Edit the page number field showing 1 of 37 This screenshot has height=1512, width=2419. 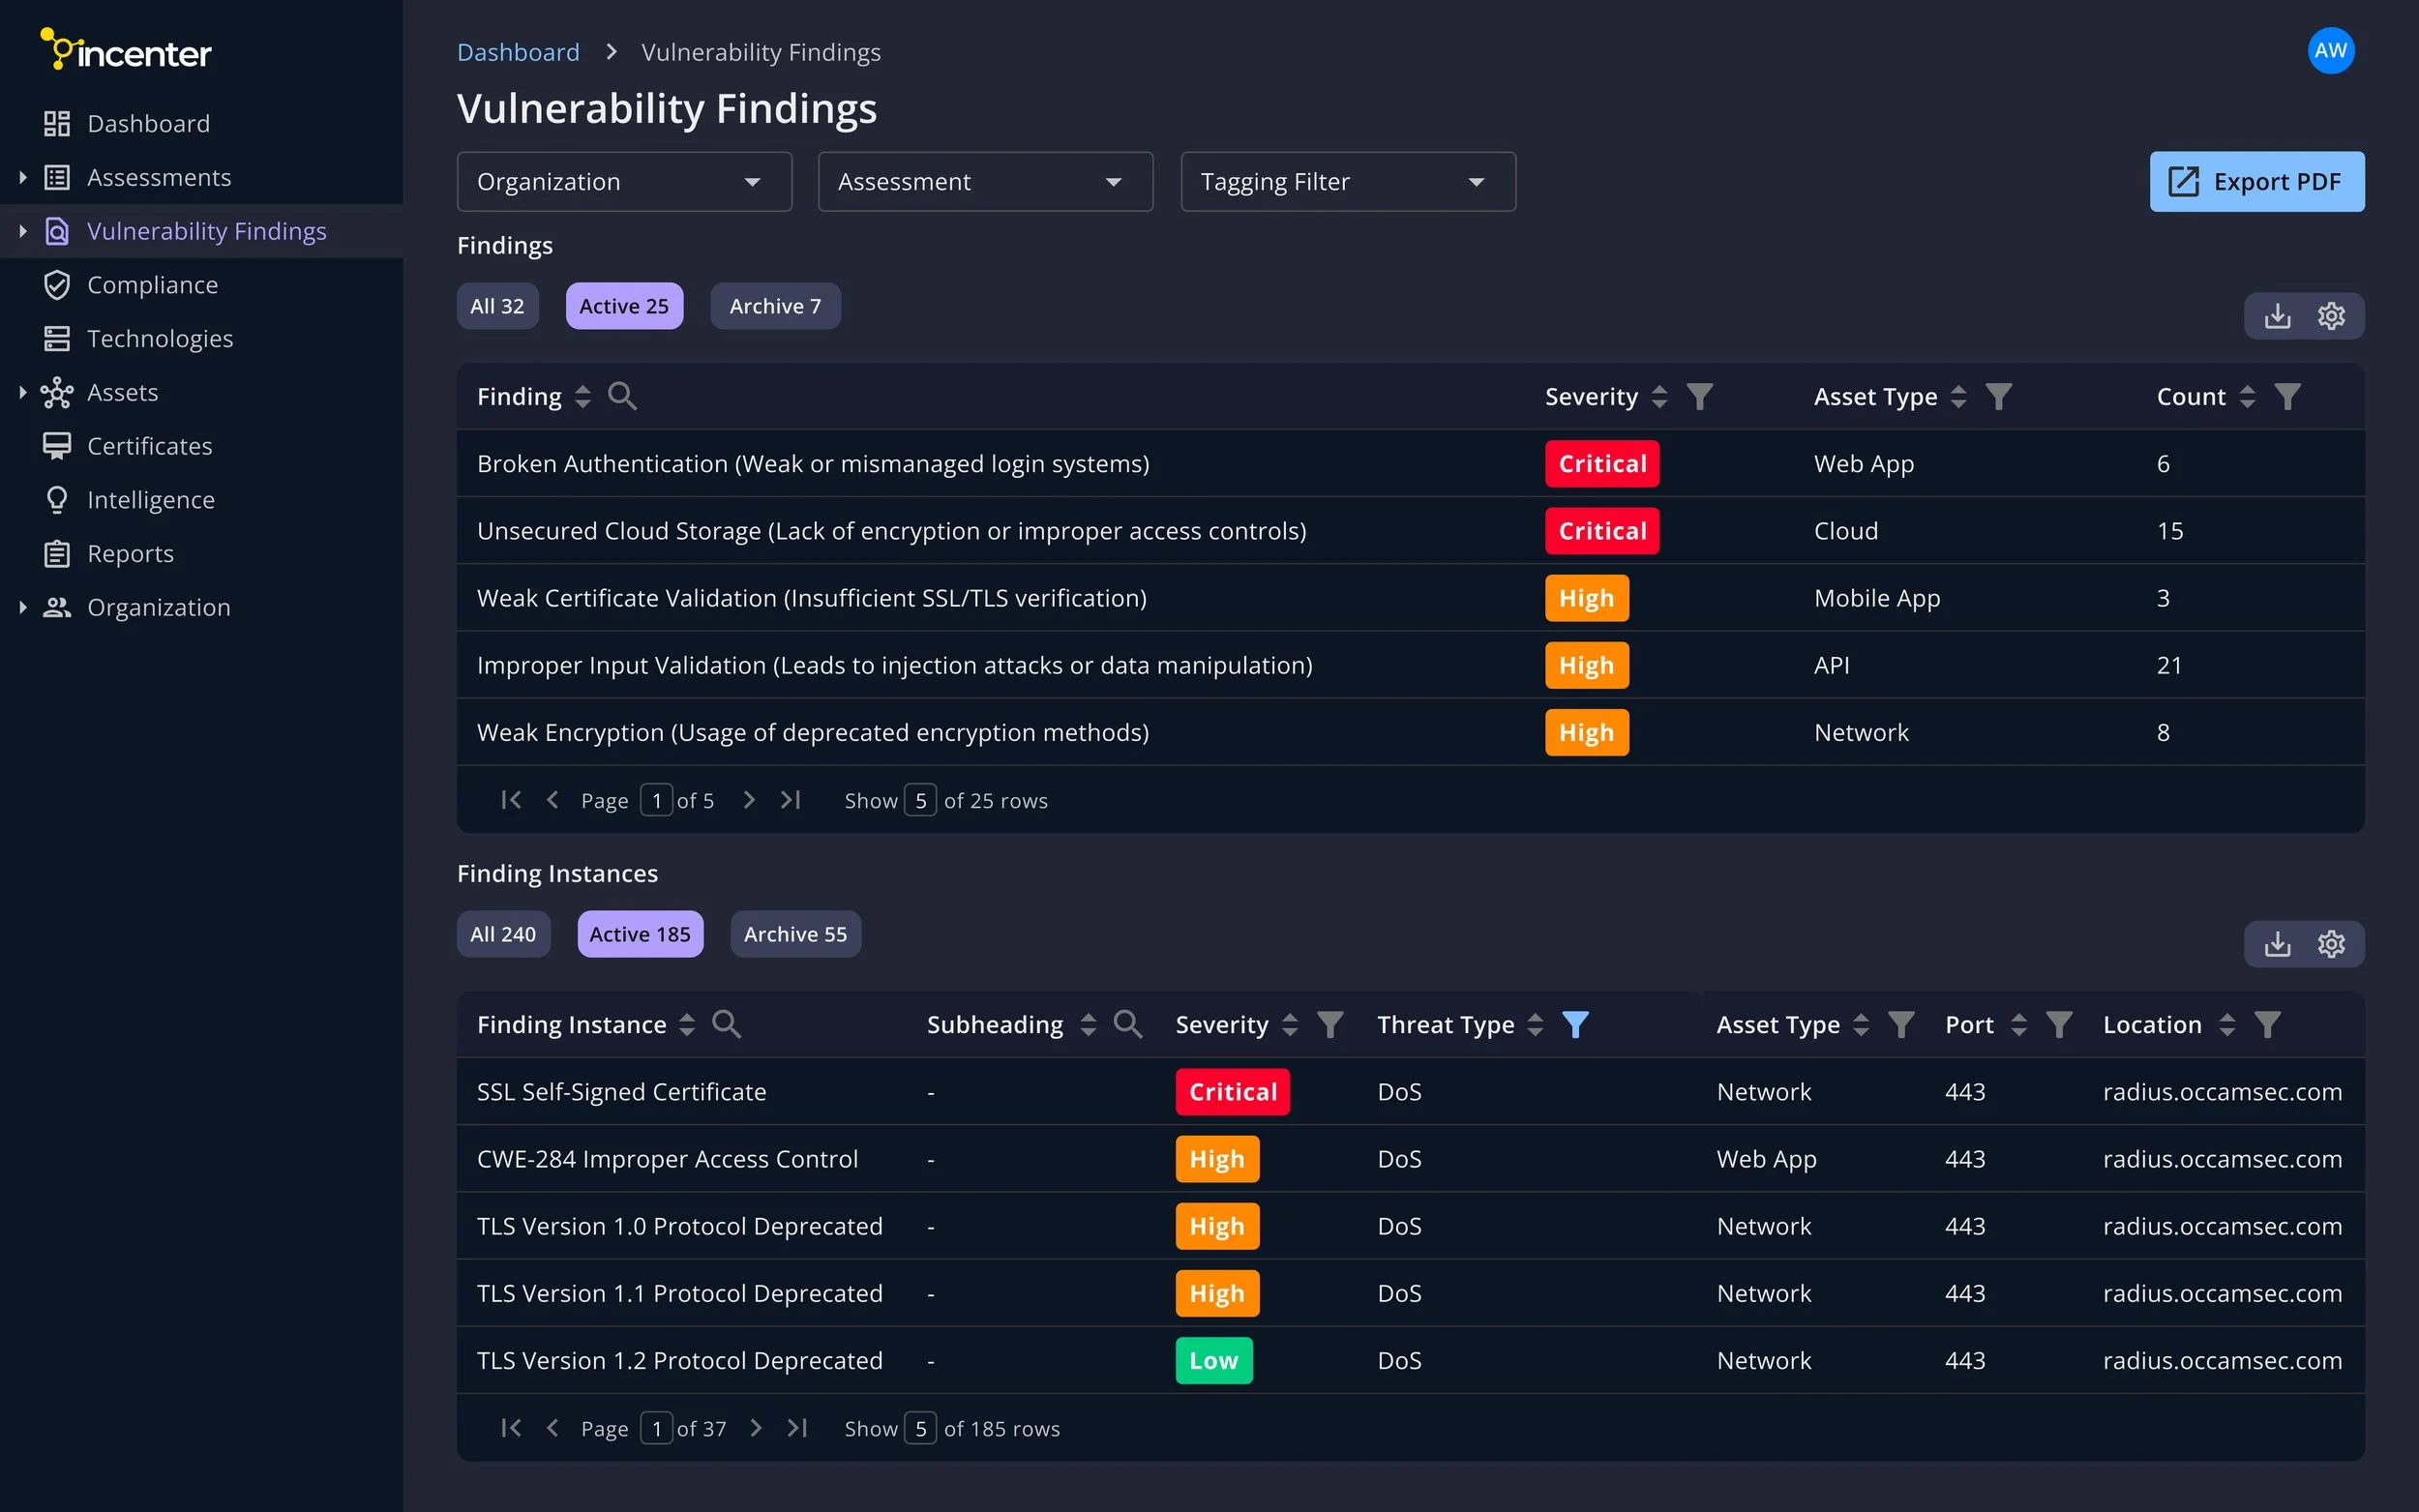657,1428
